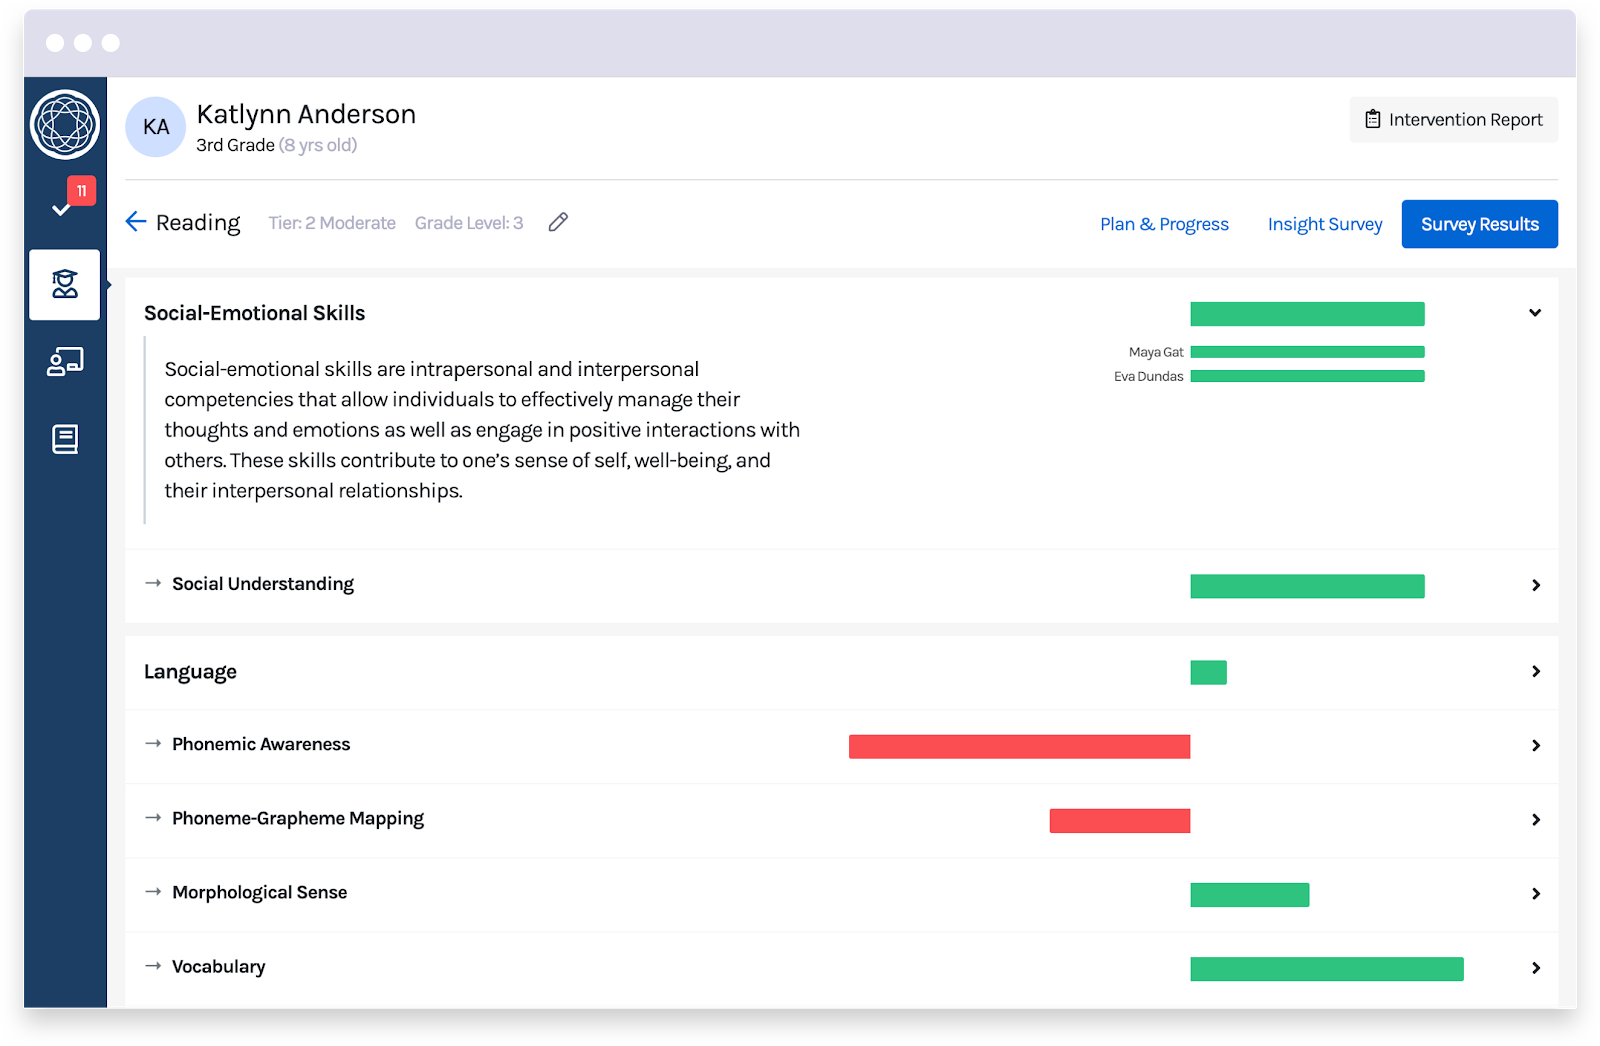
Task: Expand the Social Understanding row
Action: coord(1535,585)
